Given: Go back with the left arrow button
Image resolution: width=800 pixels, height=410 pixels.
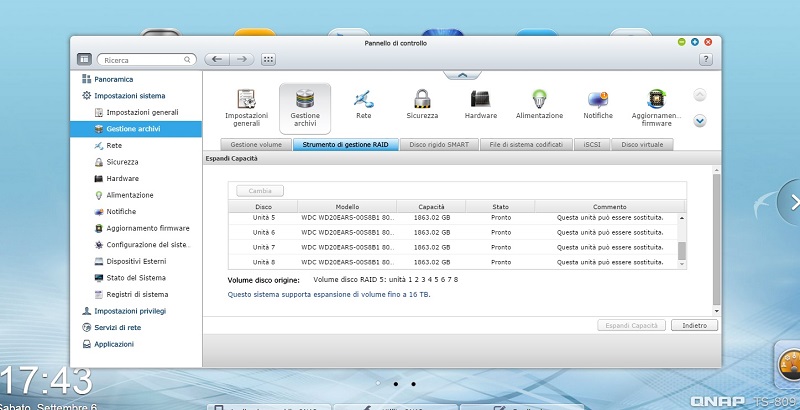Looking at the screenshot, I should 217,60.
